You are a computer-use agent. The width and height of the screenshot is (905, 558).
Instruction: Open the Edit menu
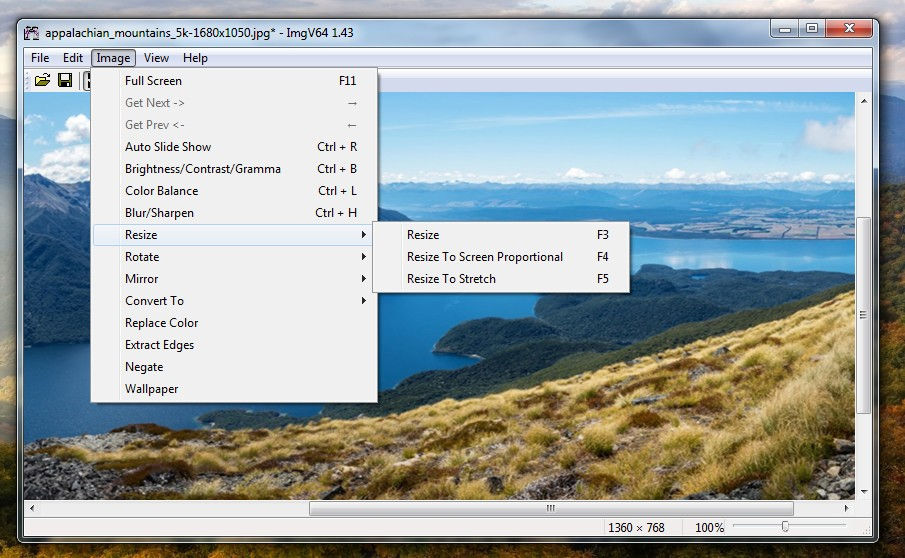(73, 58)
